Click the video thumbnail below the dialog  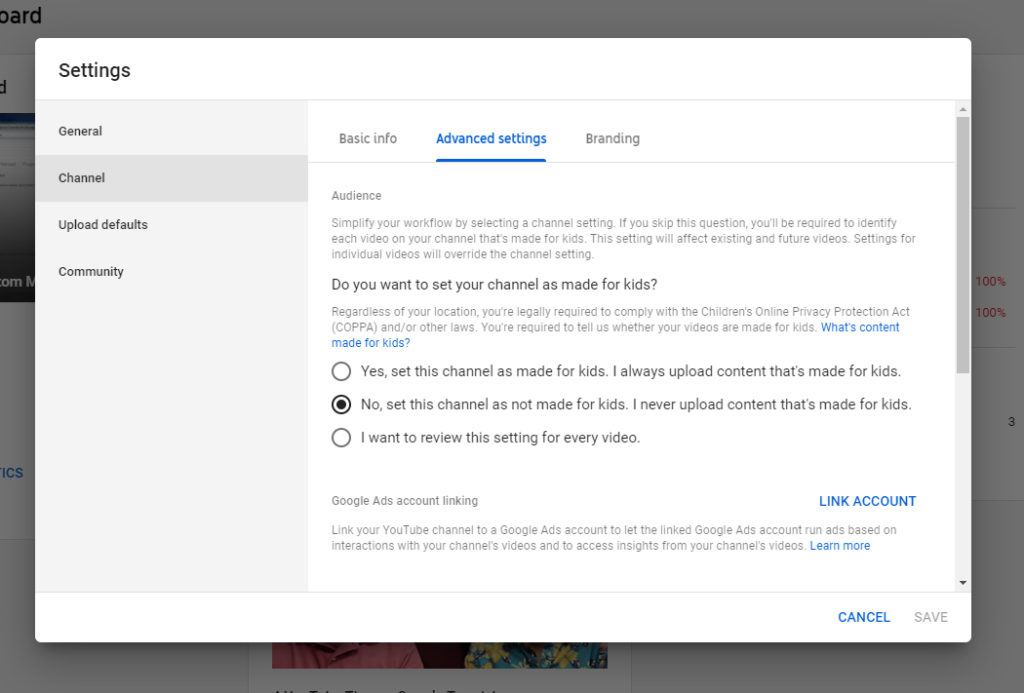coord(440,655)
